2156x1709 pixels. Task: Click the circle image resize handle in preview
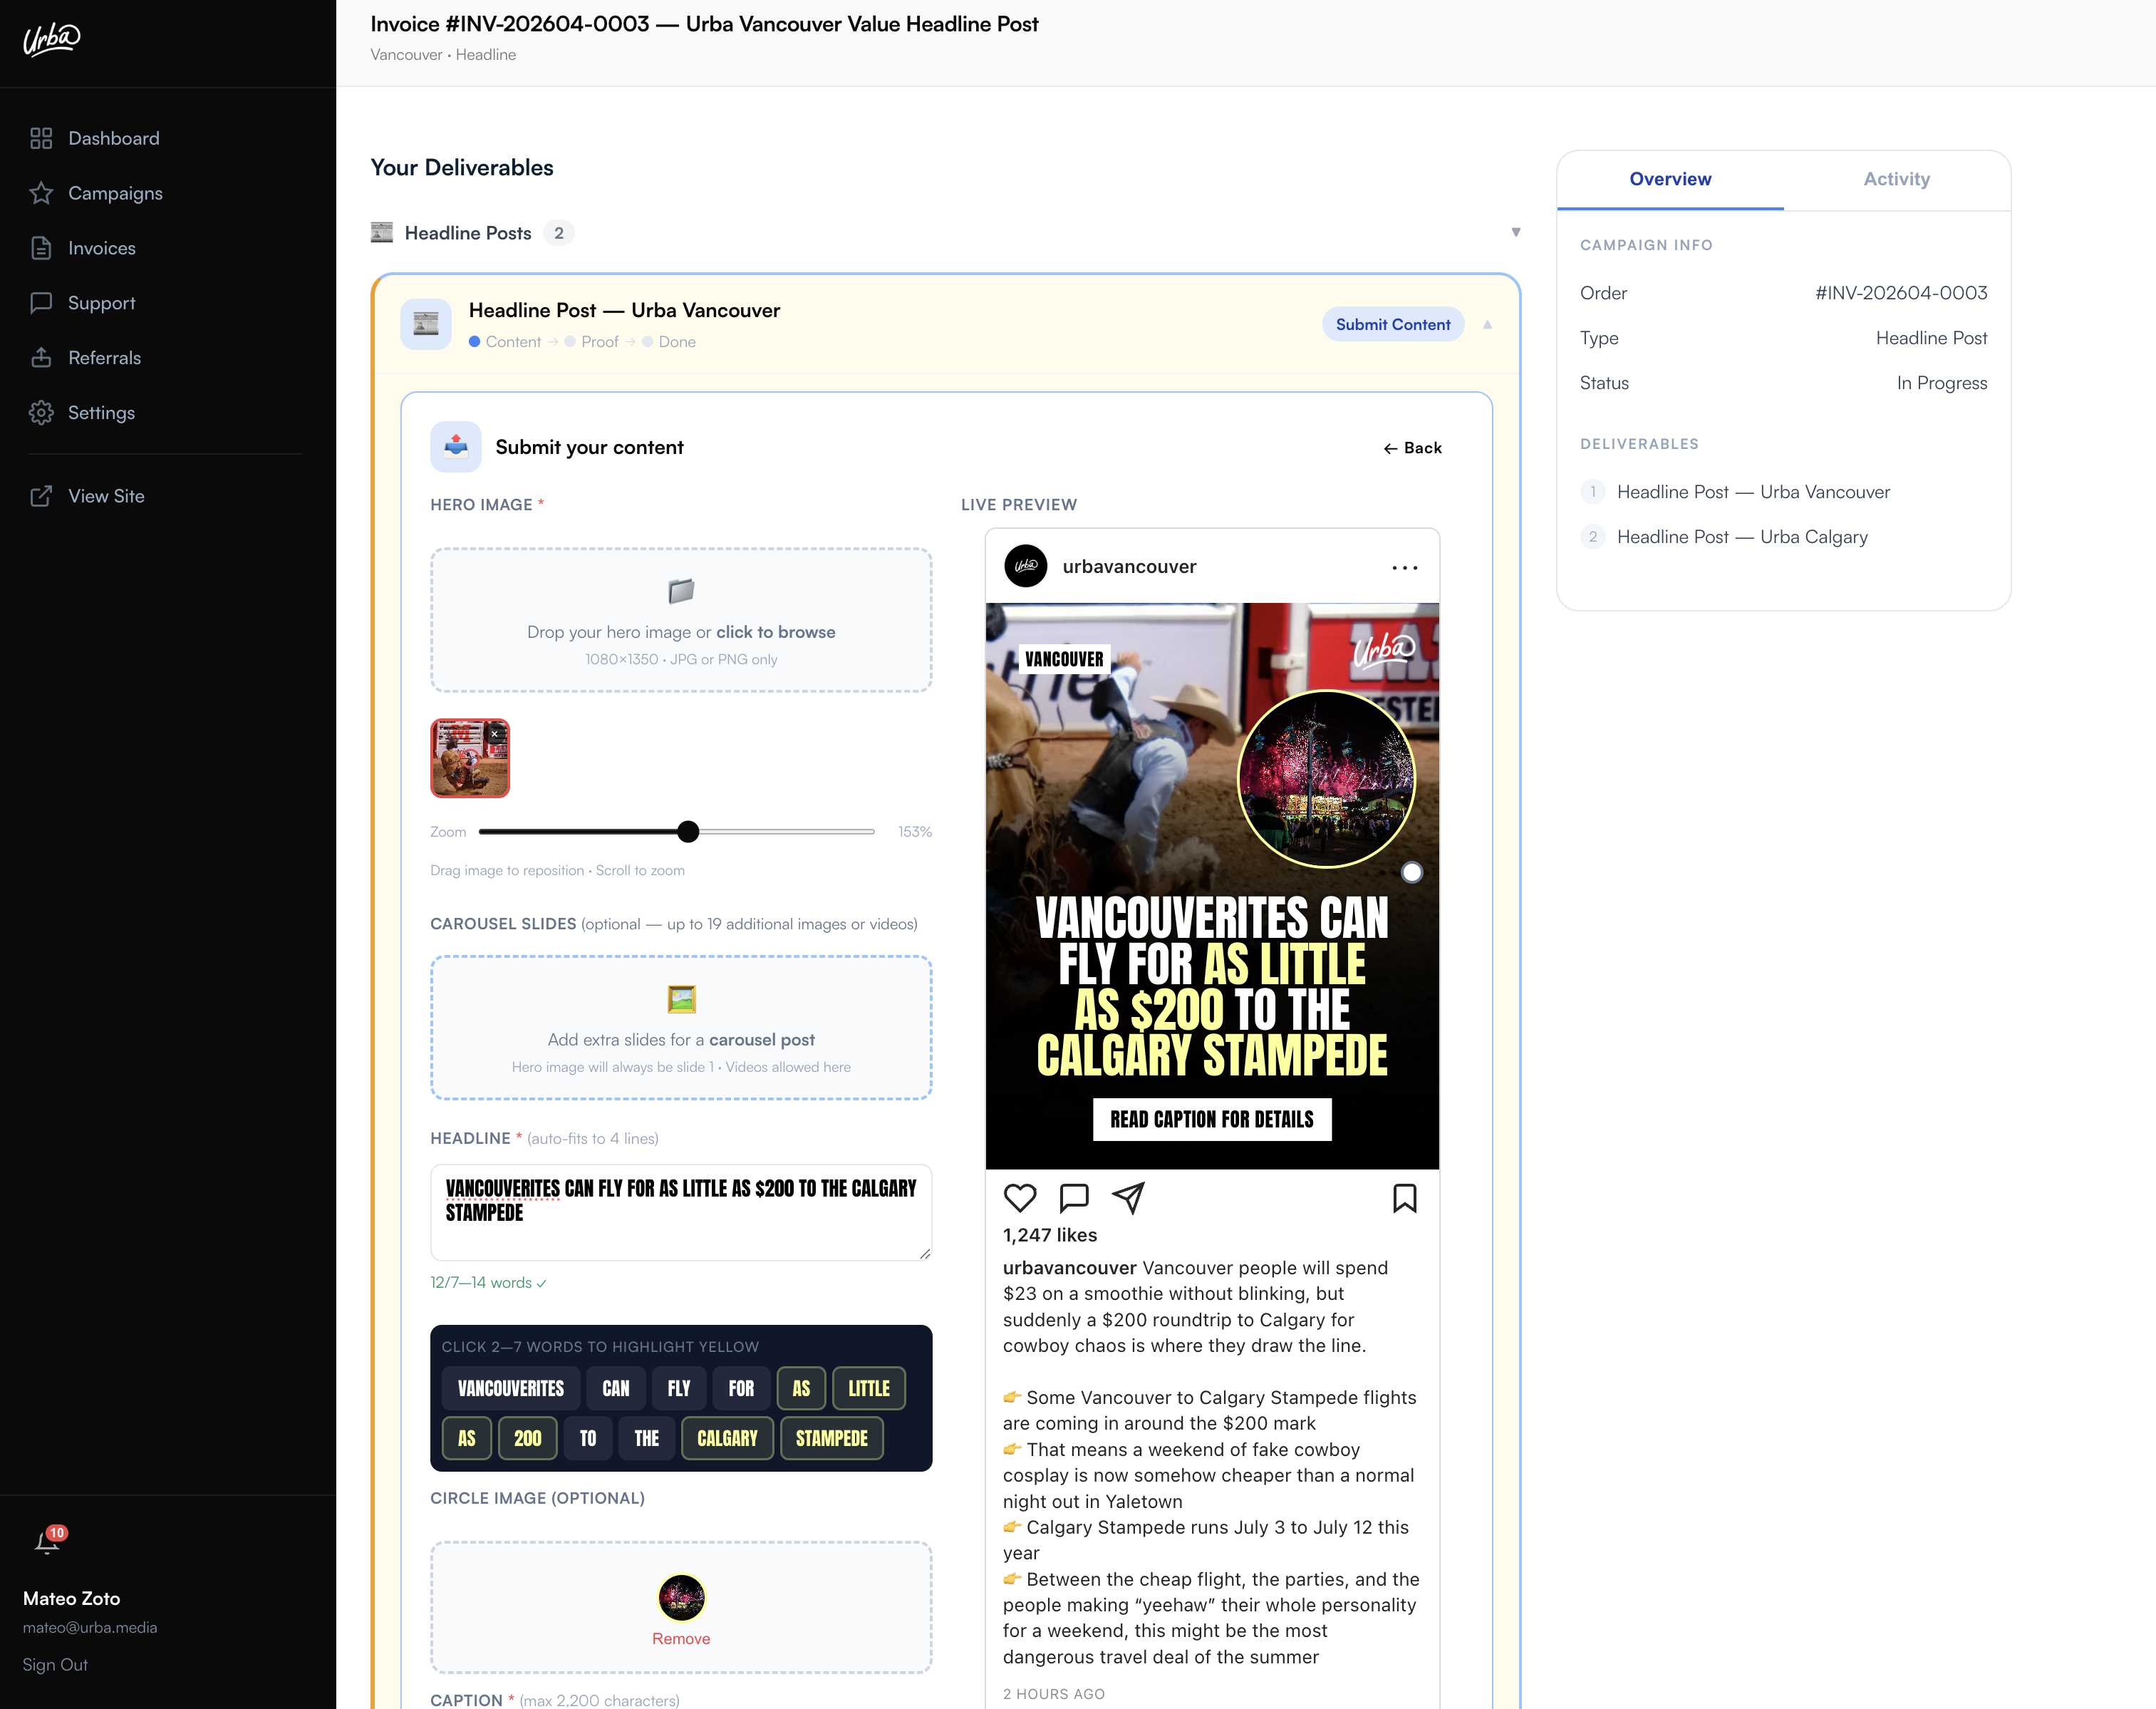tap(1412, 872)
